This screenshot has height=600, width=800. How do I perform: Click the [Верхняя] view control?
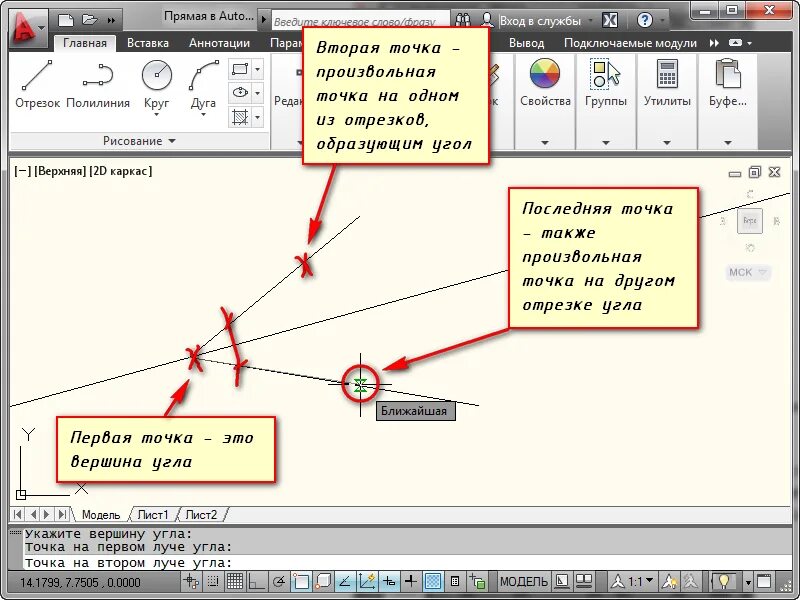[60, 171]
